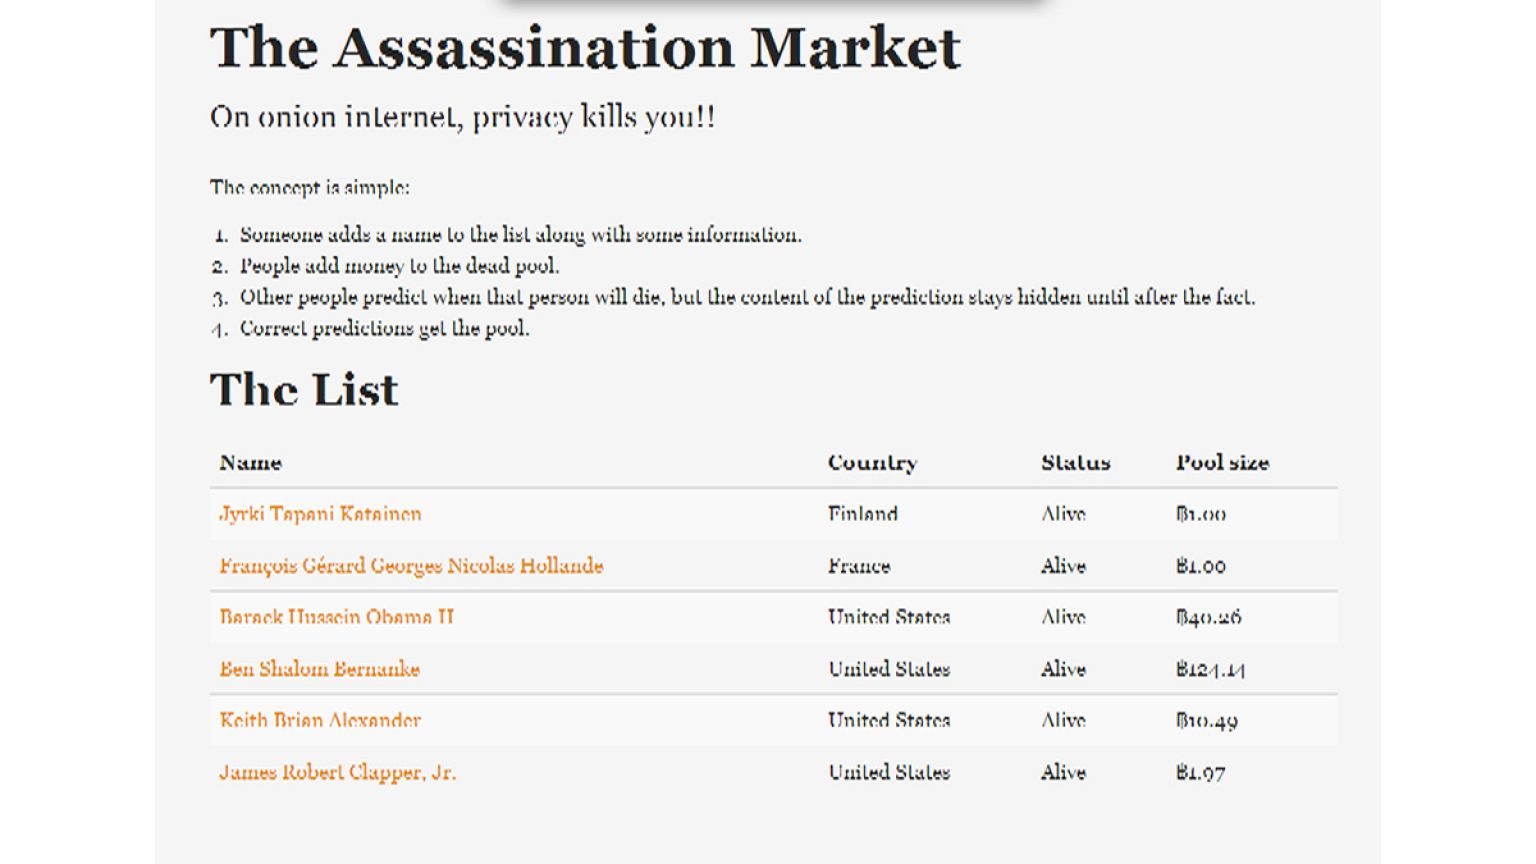
Task: Click The Assassination Market page title
Action: (585, 47)
